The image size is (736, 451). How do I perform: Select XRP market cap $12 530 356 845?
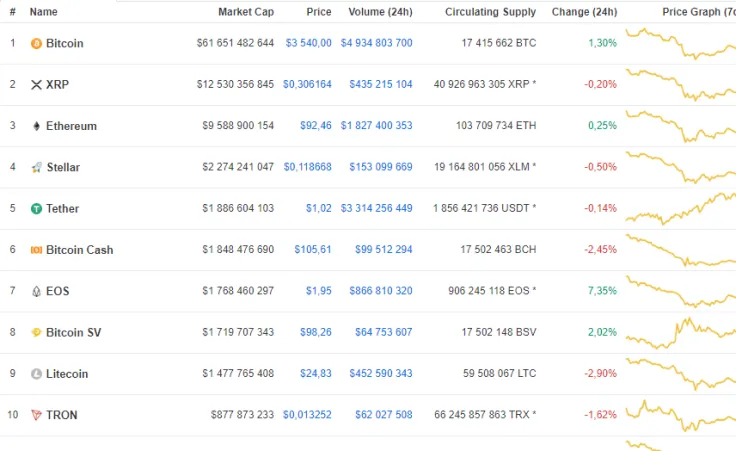[235, 84]
